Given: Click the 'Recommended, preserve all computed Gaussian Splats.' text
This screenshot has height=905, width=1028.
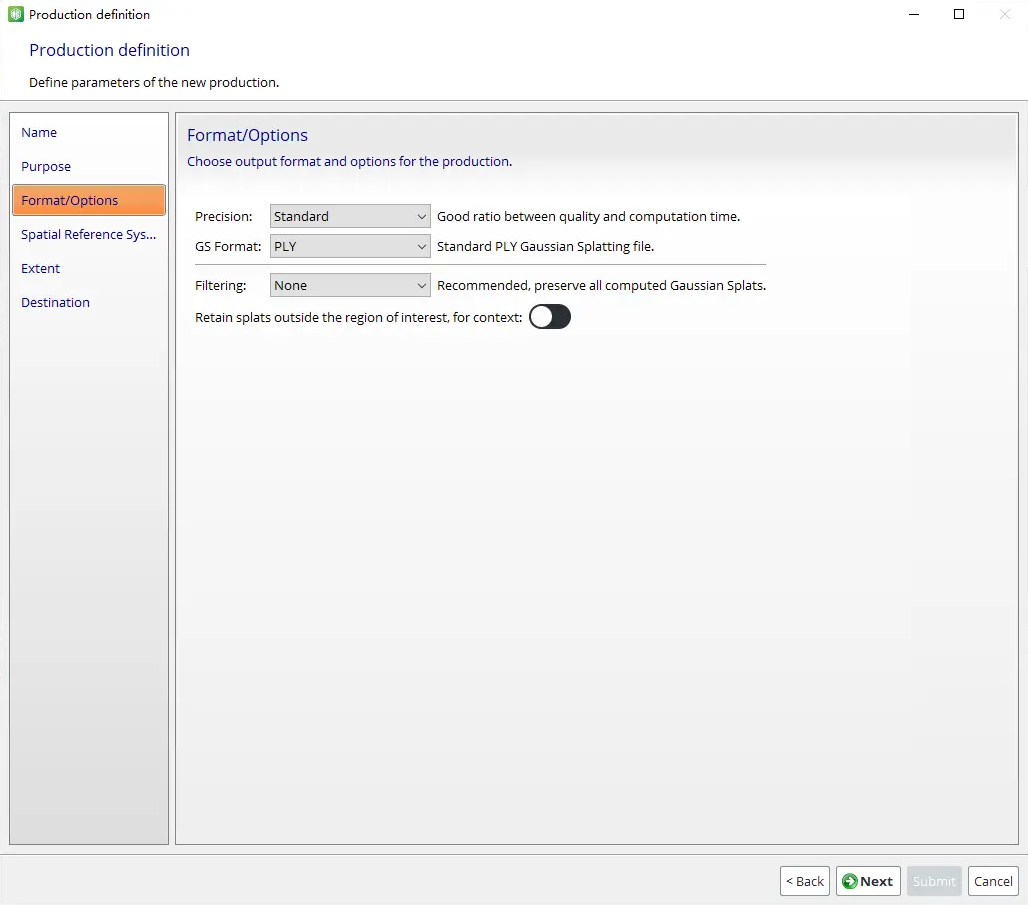Looking at the screenshot, I should (601, 285).
